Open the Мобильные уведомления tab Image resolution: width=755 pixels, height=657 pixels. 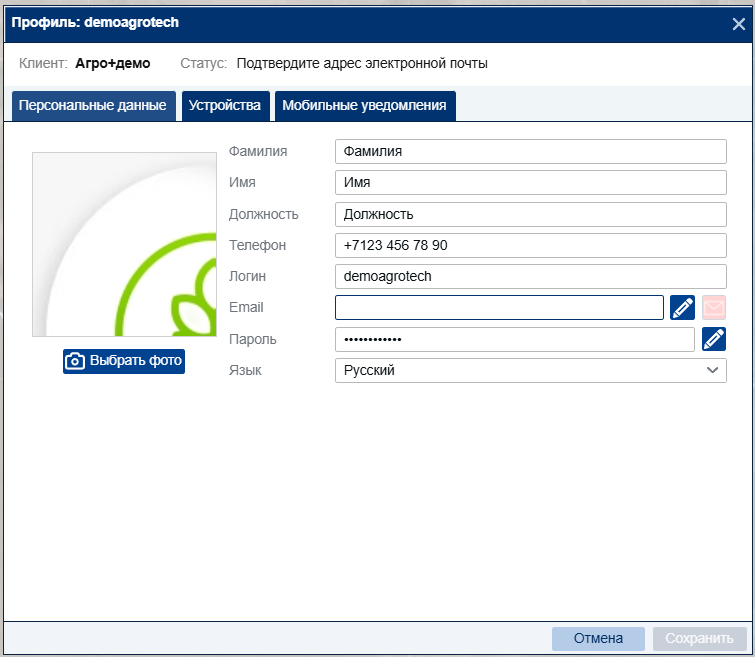[364, 105]
